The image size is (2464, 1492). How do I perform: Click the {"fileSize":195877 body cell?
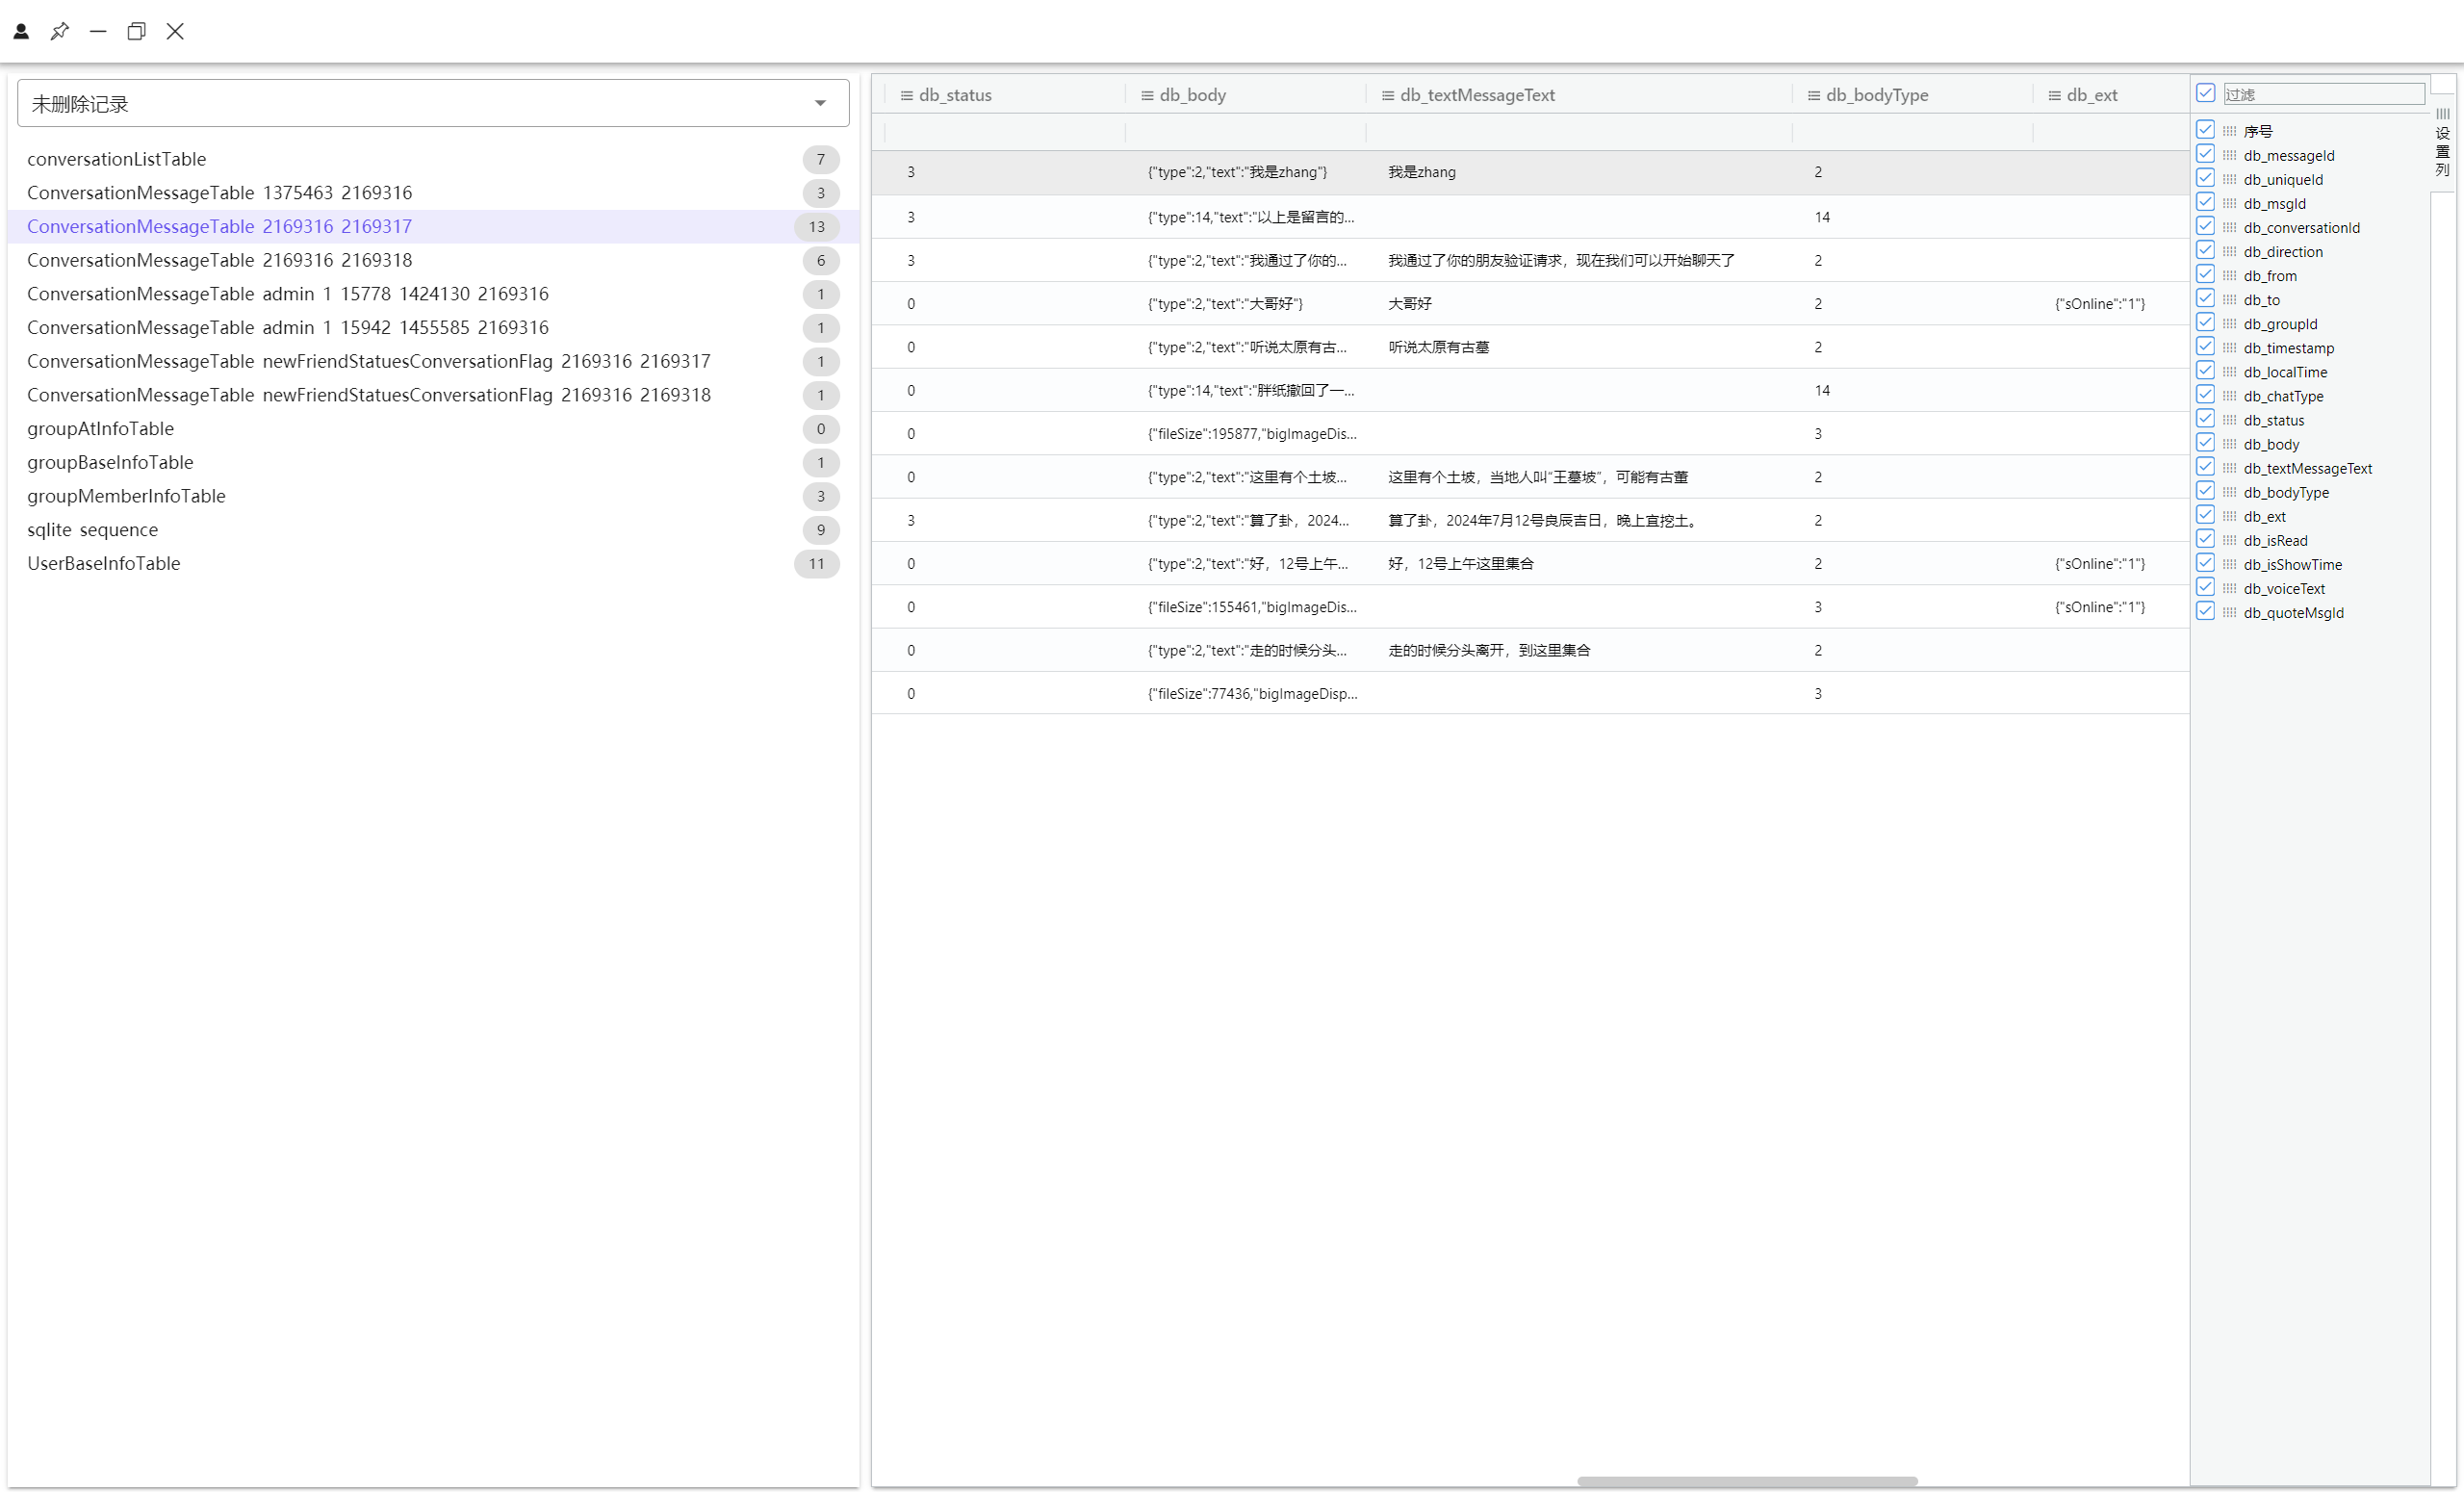pyautogui.click(x=1252, y=434)
